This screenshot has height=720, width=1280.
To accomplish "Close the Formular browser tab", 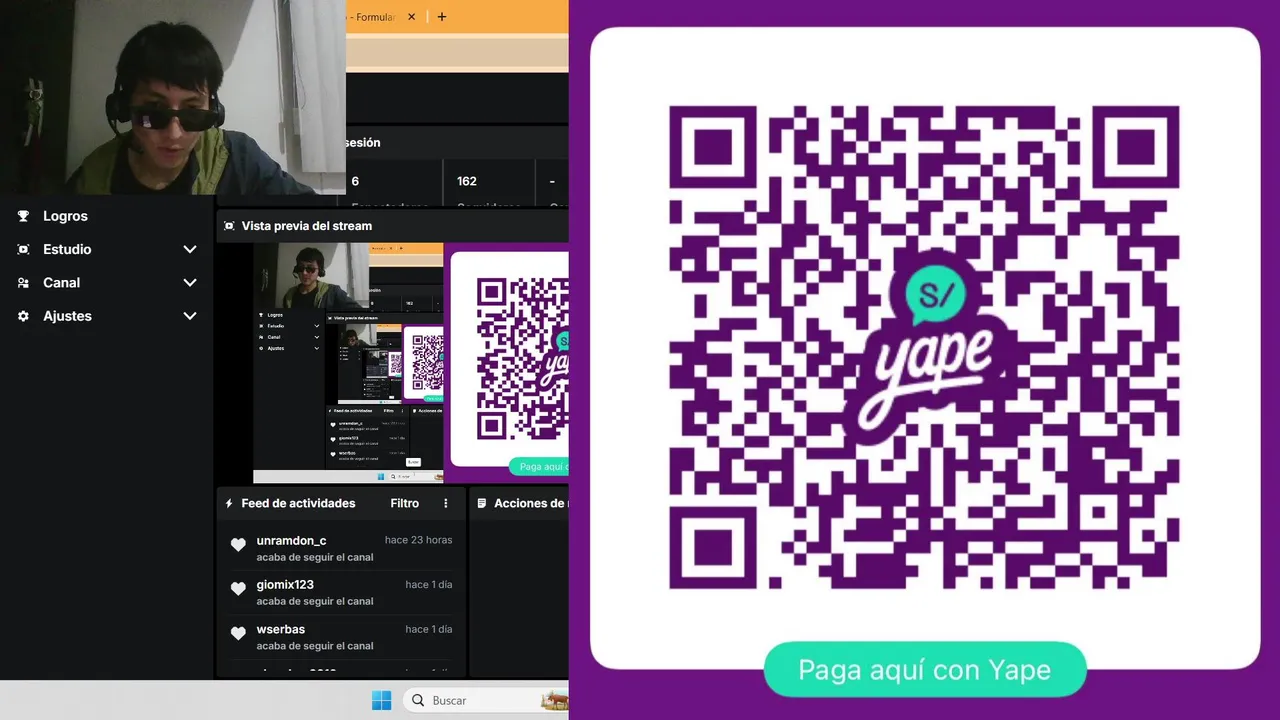I will coord(411,17).
